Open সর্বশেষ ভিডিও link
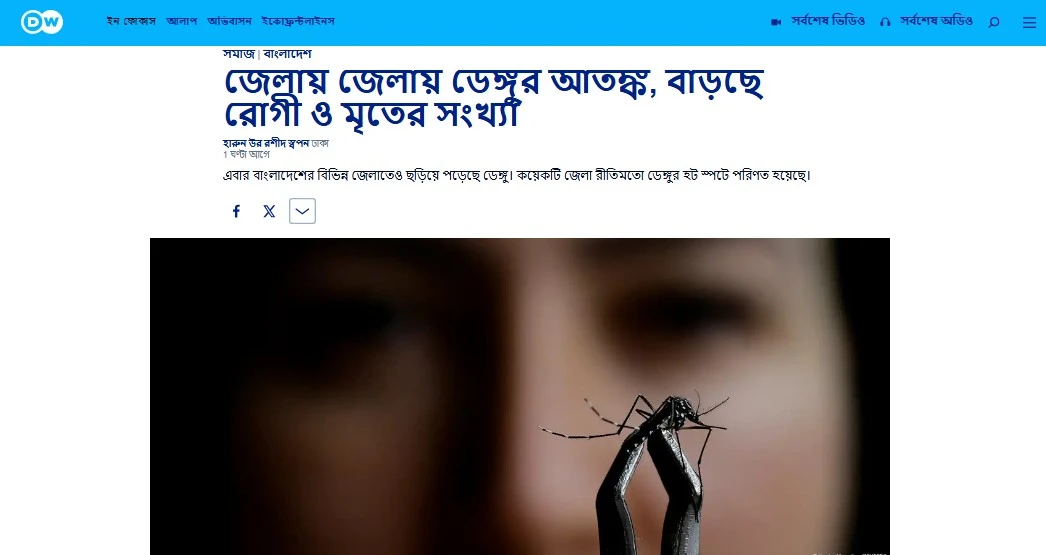The height and width of the screenshot is (555, 1046). click(829, 21)
